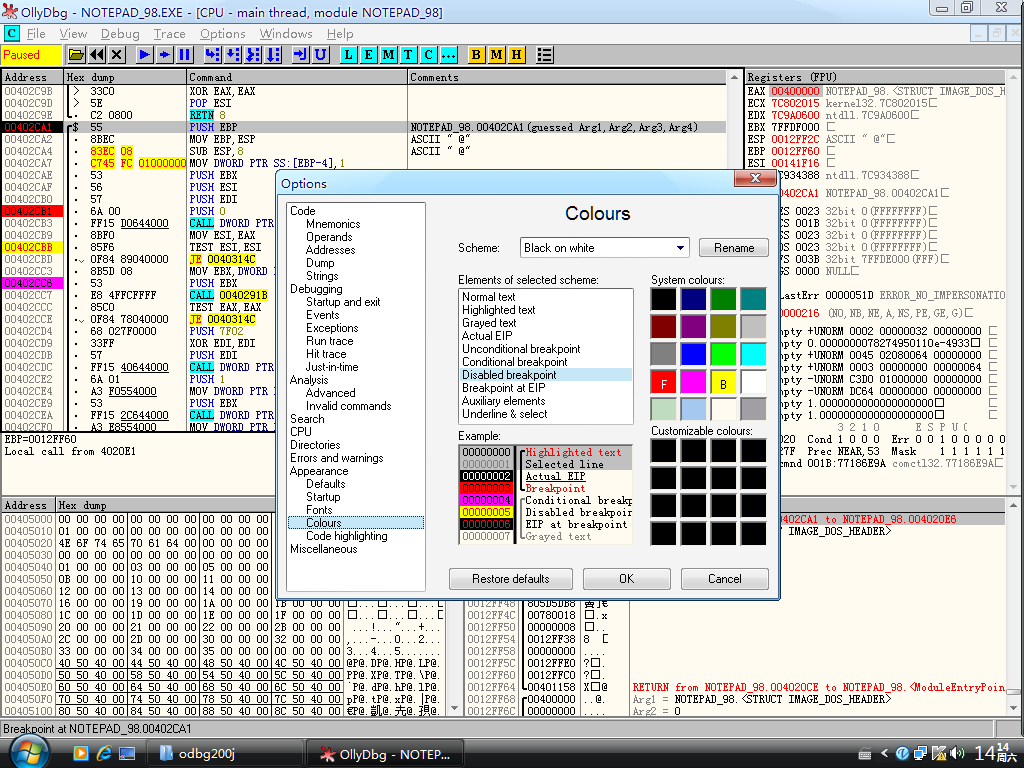Open Log window with cyan L button
This screenshot has width=1024, height=768.
tap(348, 54)
